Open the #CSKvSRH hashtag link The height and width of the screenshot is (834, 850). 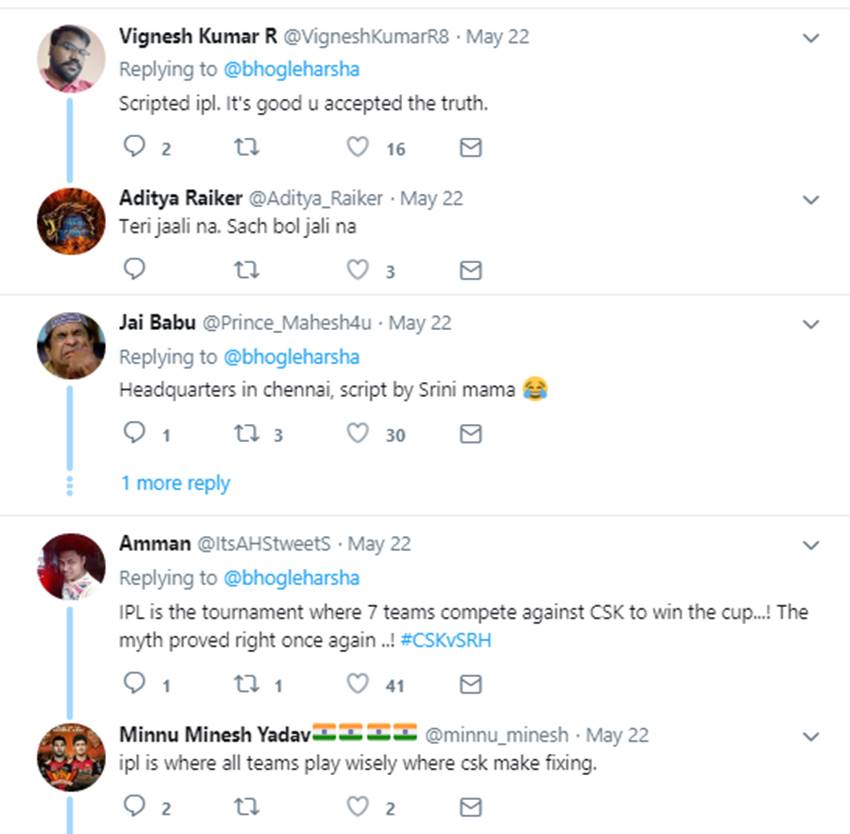click(446, 640)
